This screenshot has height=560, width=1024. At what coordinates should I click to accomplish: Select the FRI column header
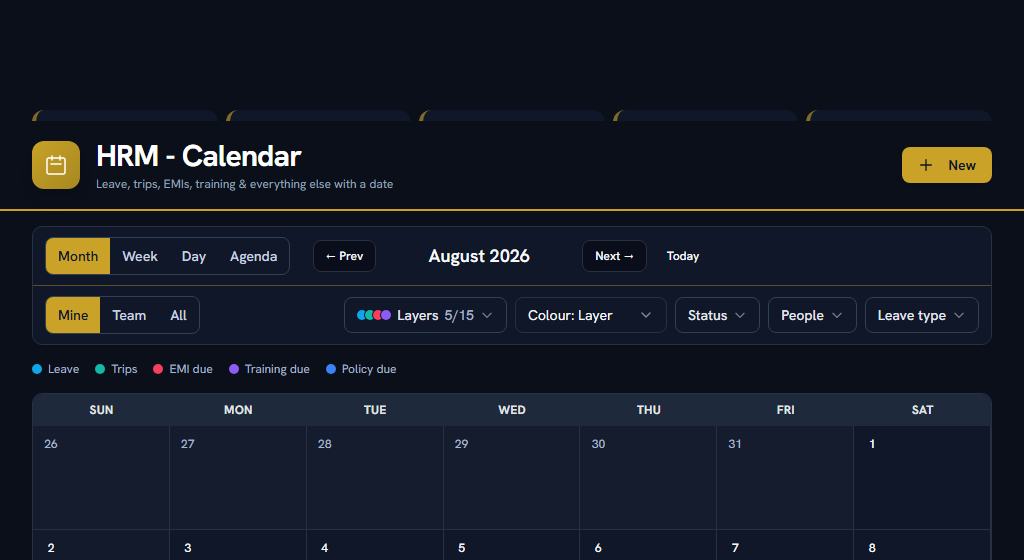click(x=785, y=410)
